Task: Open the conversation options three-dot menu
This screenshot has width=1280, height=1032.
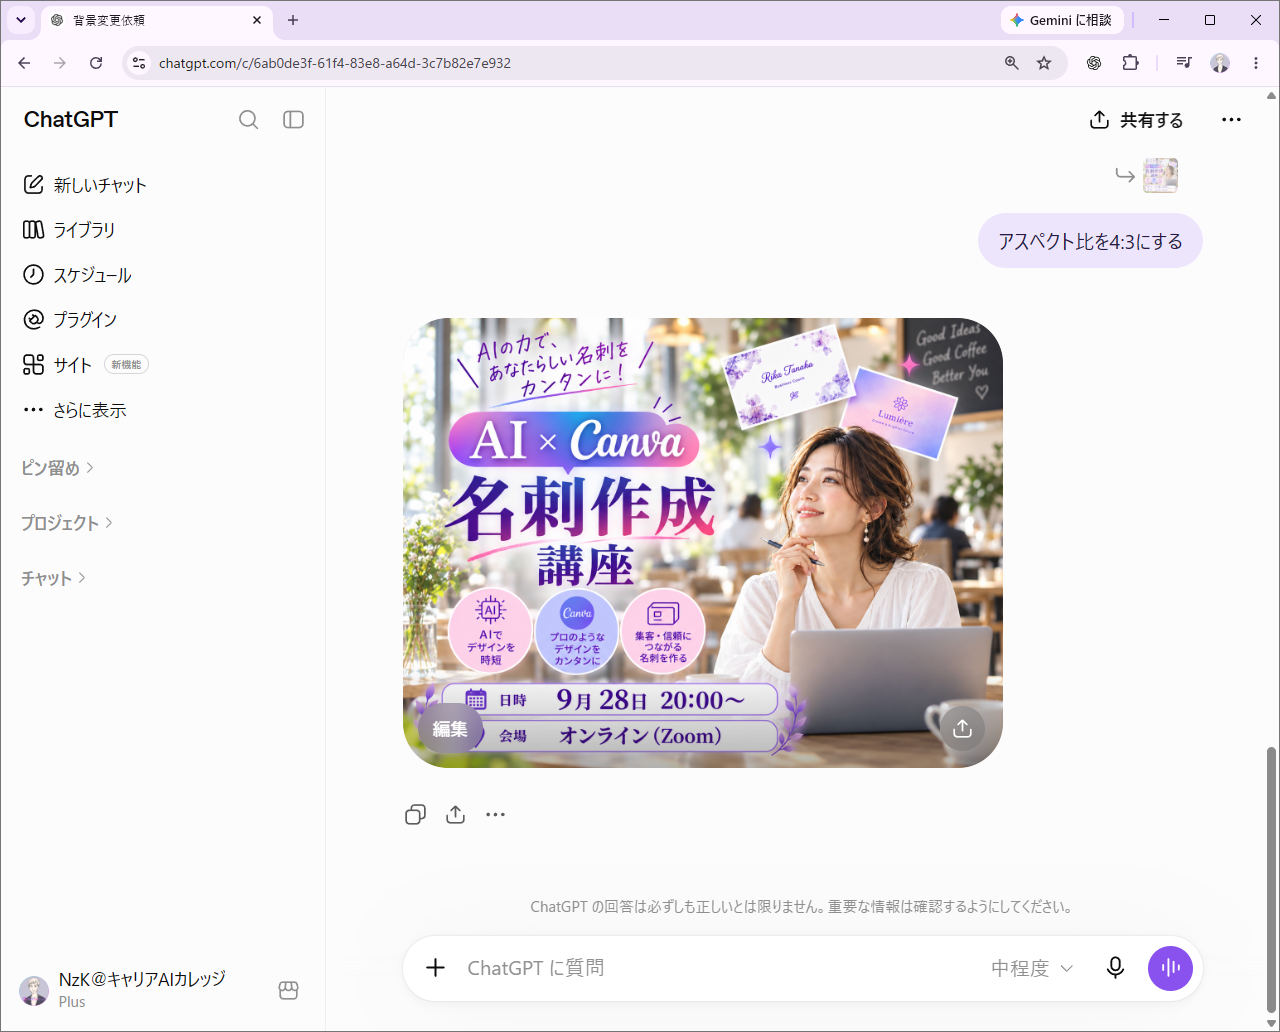Action: (x=1231, y=120)
